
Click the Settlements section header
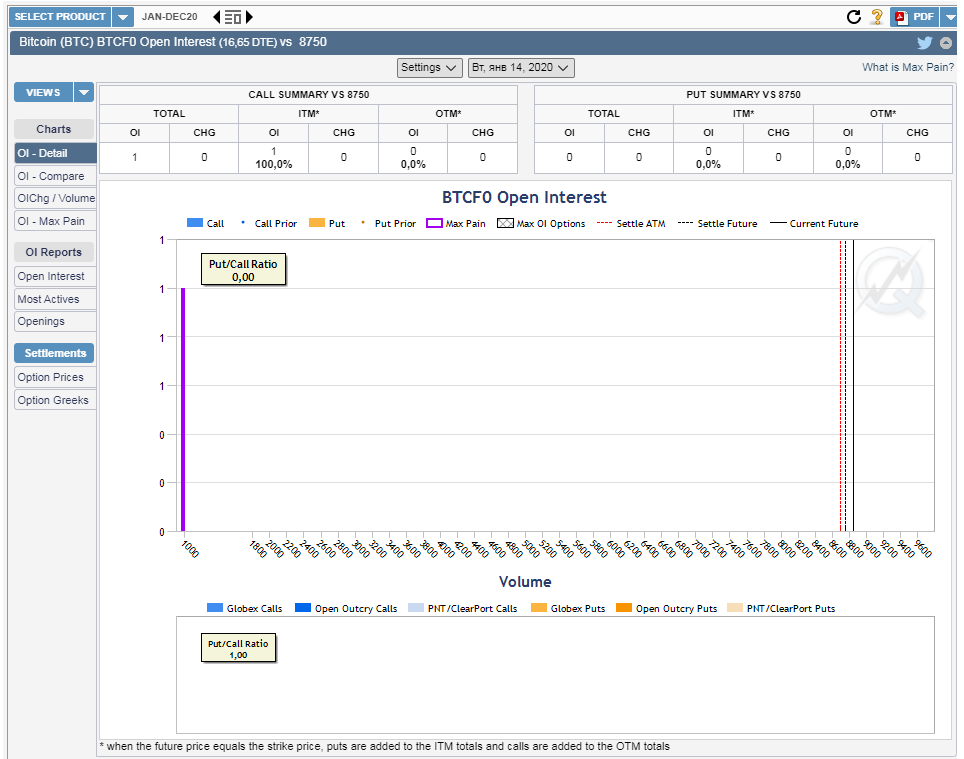(x=54, y=353)
